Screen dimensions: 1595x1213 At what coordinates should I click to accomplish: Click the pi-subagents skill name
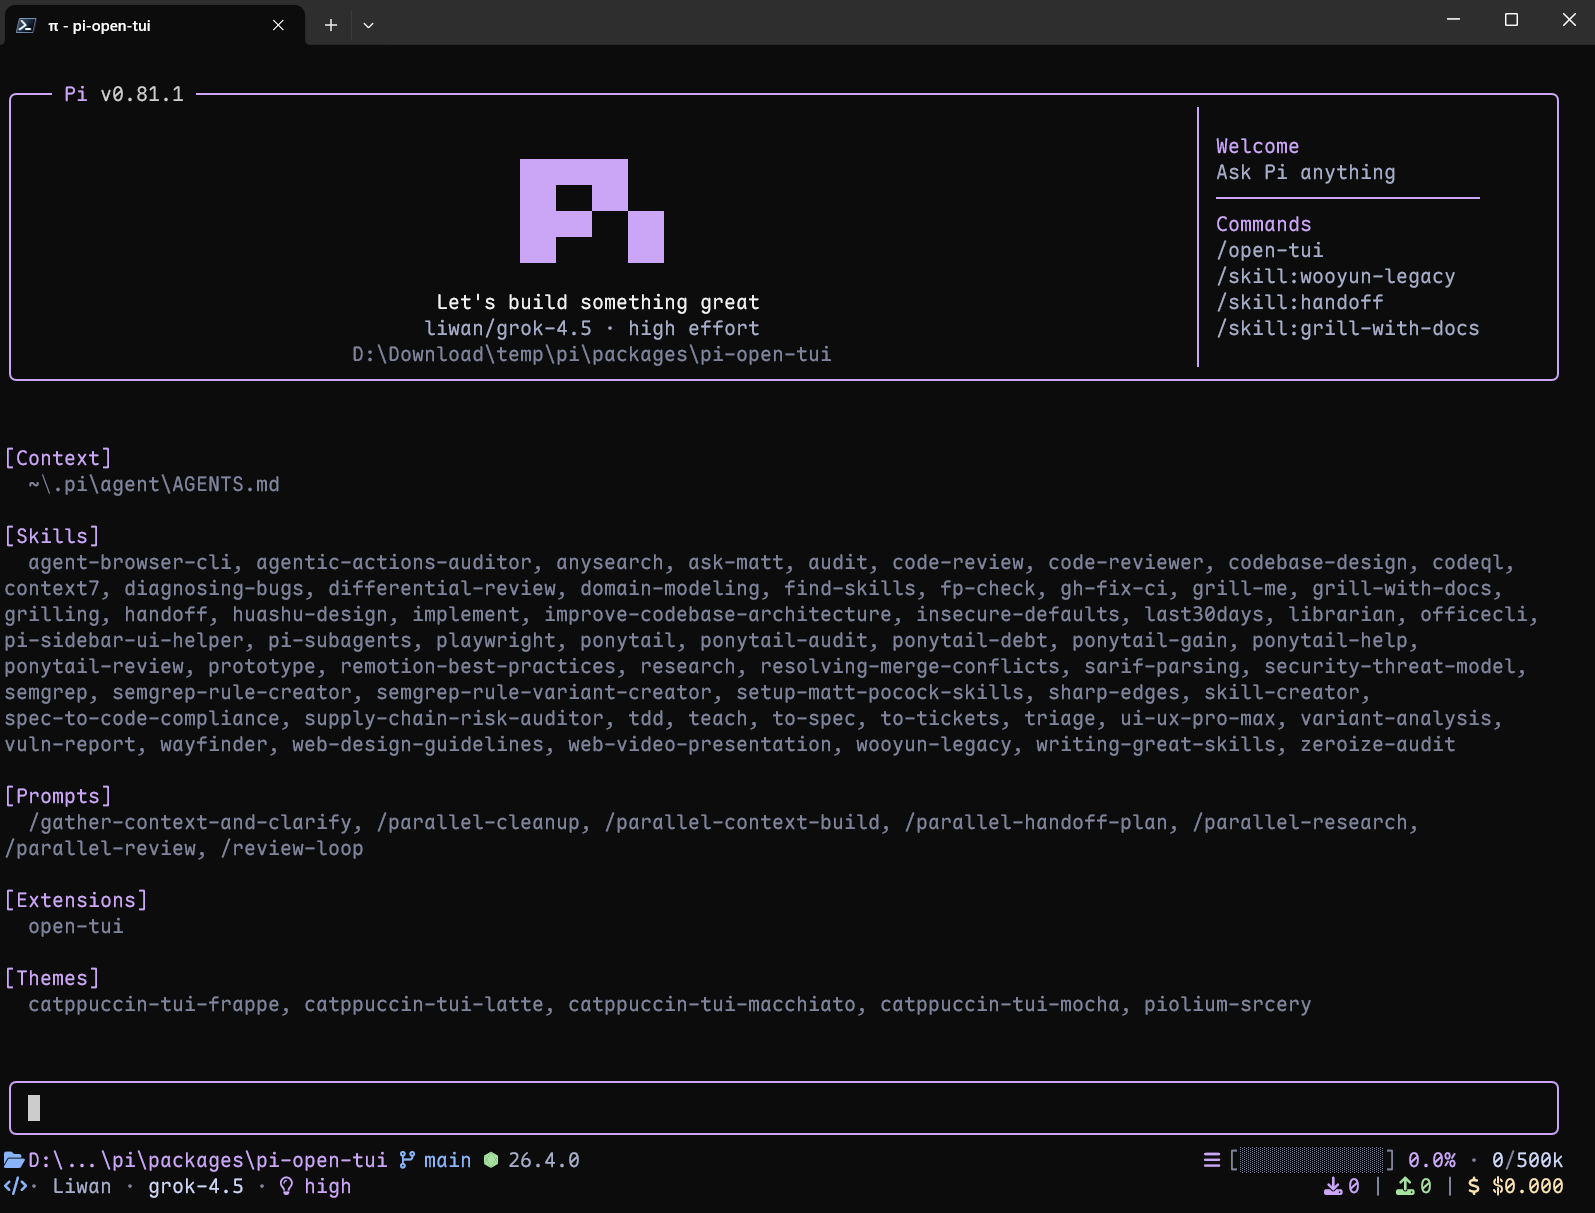(x=340, y=640)
